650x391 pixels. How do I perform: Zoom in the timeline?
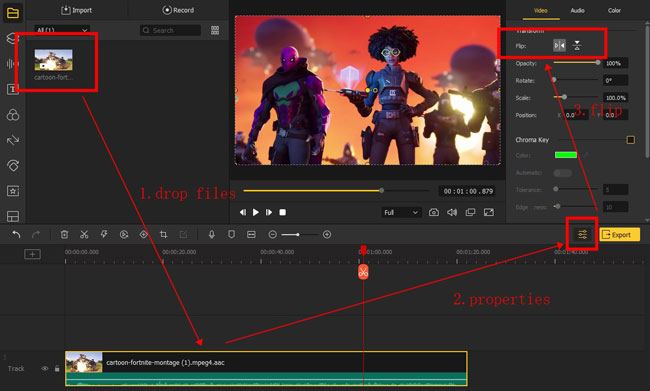(327, 235)
